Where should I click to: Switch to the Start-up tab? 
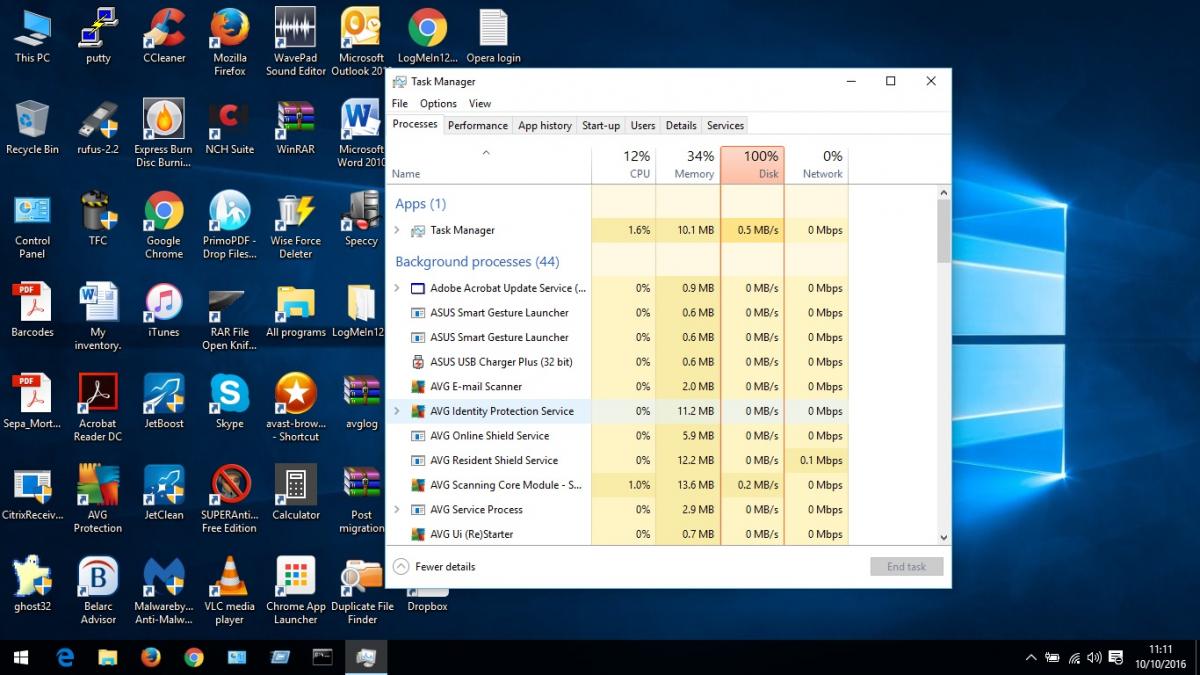(x=601, y=126)
